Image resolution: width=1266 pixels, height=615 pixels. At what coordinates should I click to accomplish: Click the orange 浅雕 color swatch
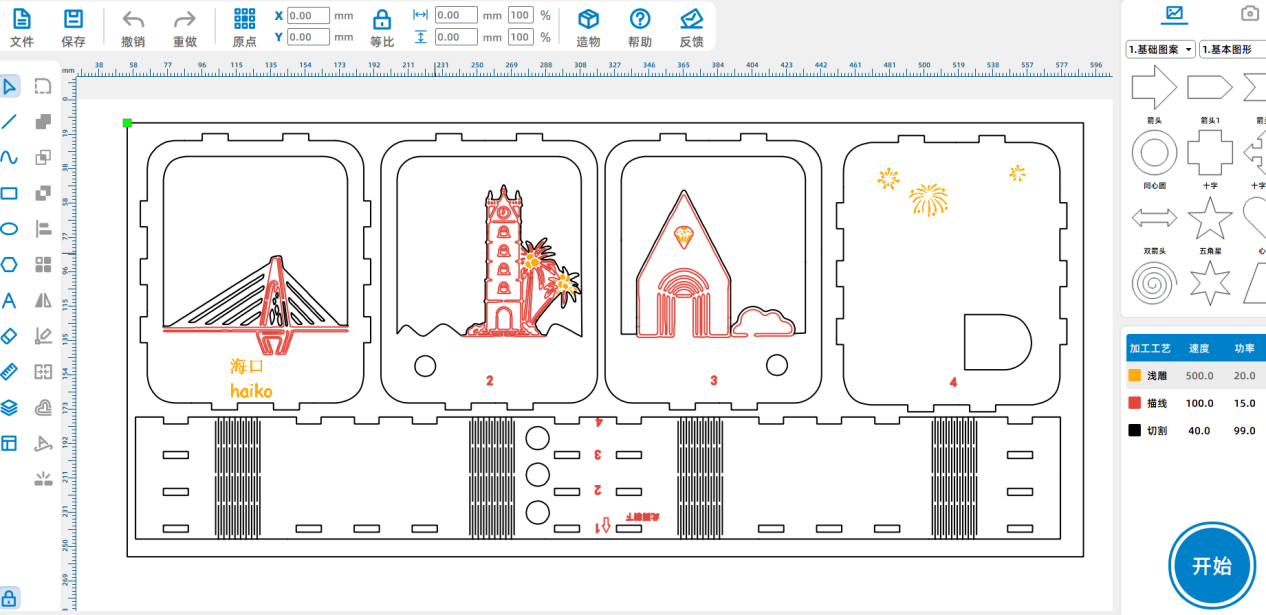[x=1134, y=376]
